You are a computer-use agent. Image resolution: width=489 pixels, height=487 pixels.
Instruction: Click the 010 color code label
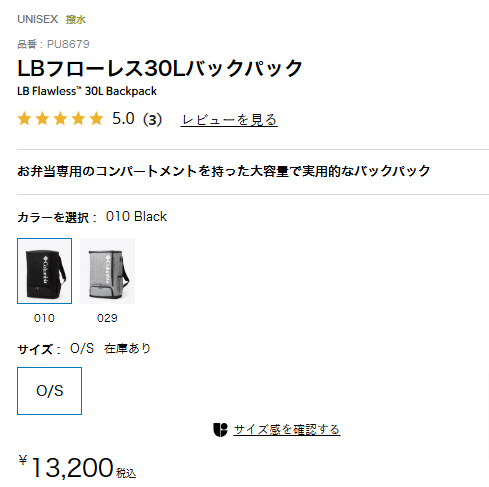(x=44, y=318)
